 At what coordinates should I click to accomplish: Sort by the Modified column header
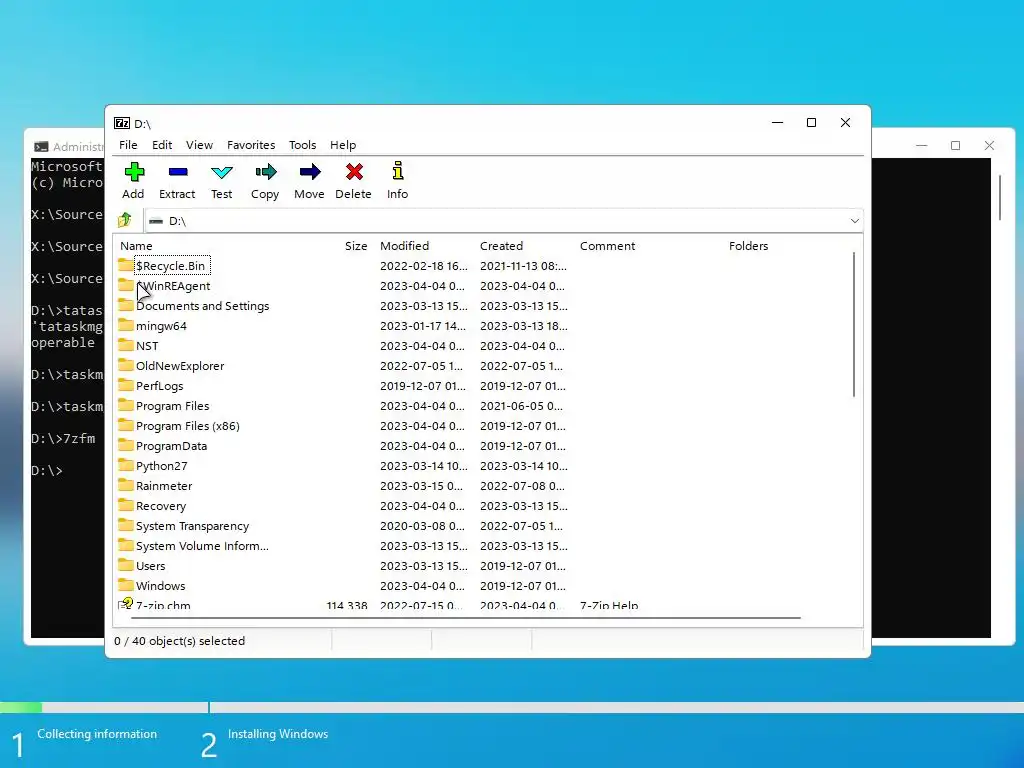[404, 246]
